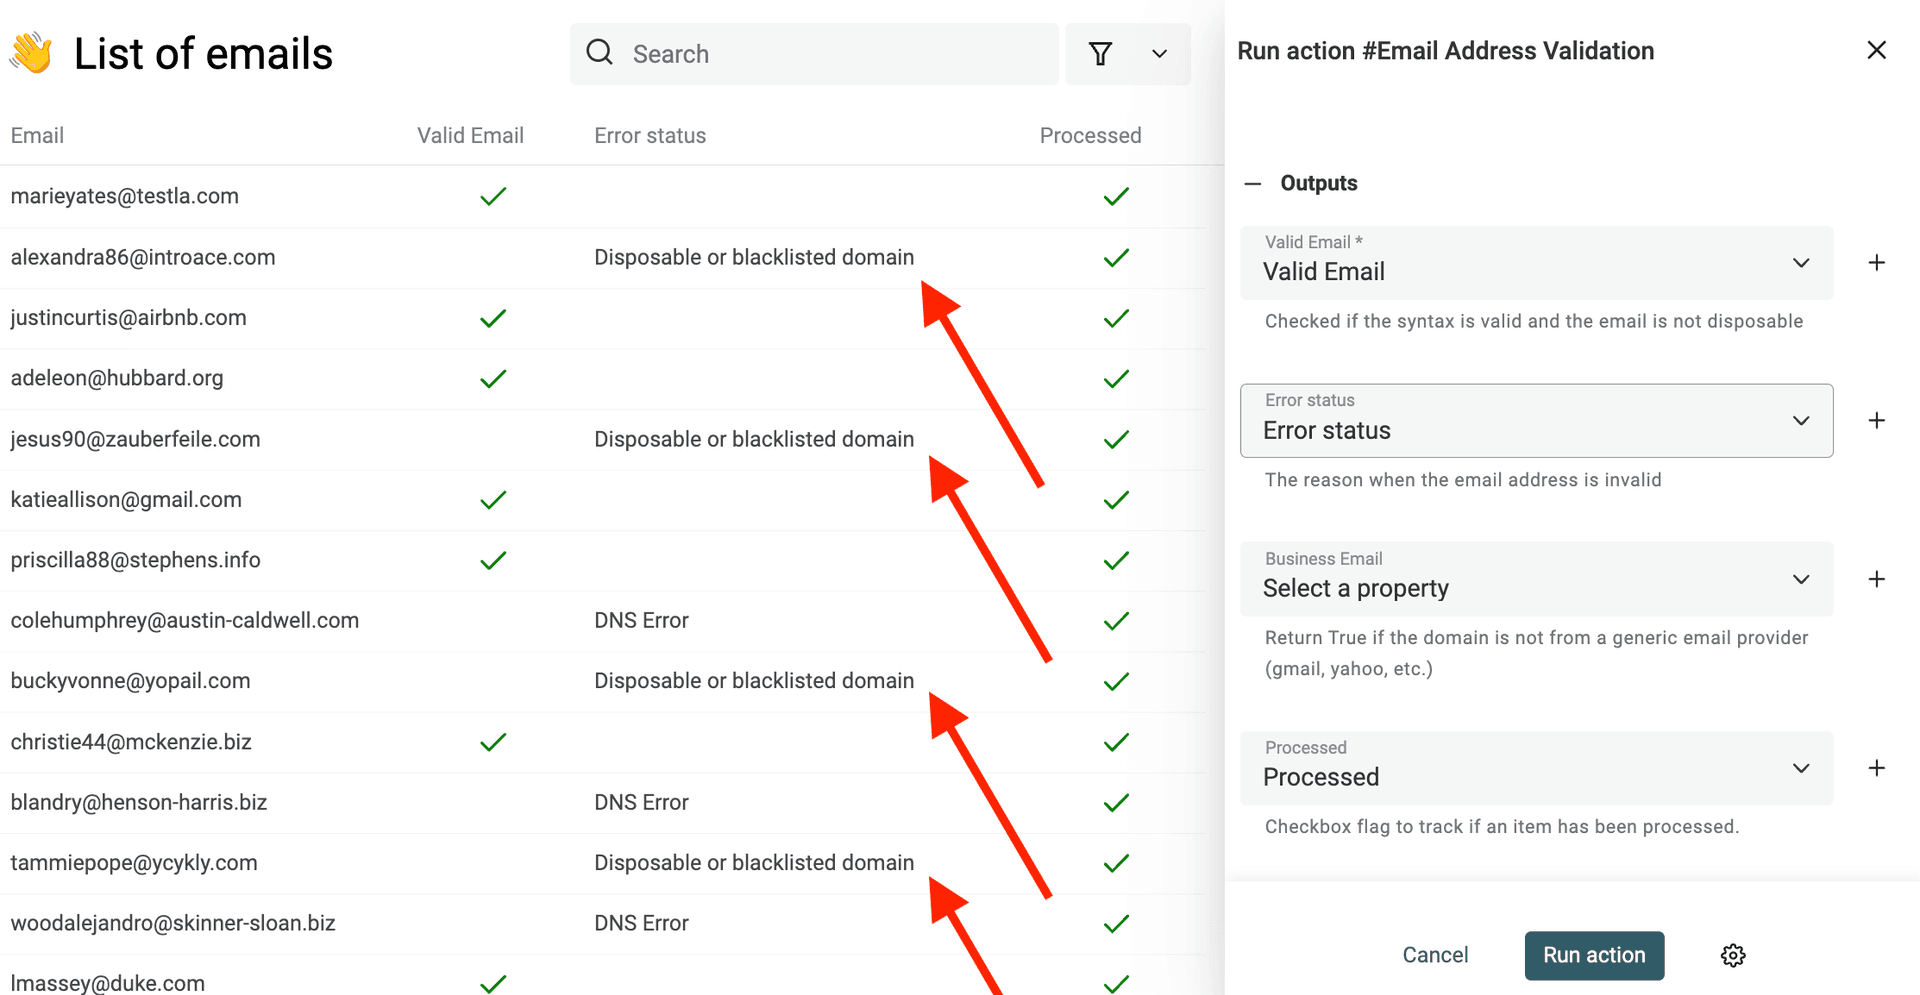Image resolution: width=1920 pixels, height=995 pixels.
Task: Click the search magnifier icon
Action: tap(600, 53)
